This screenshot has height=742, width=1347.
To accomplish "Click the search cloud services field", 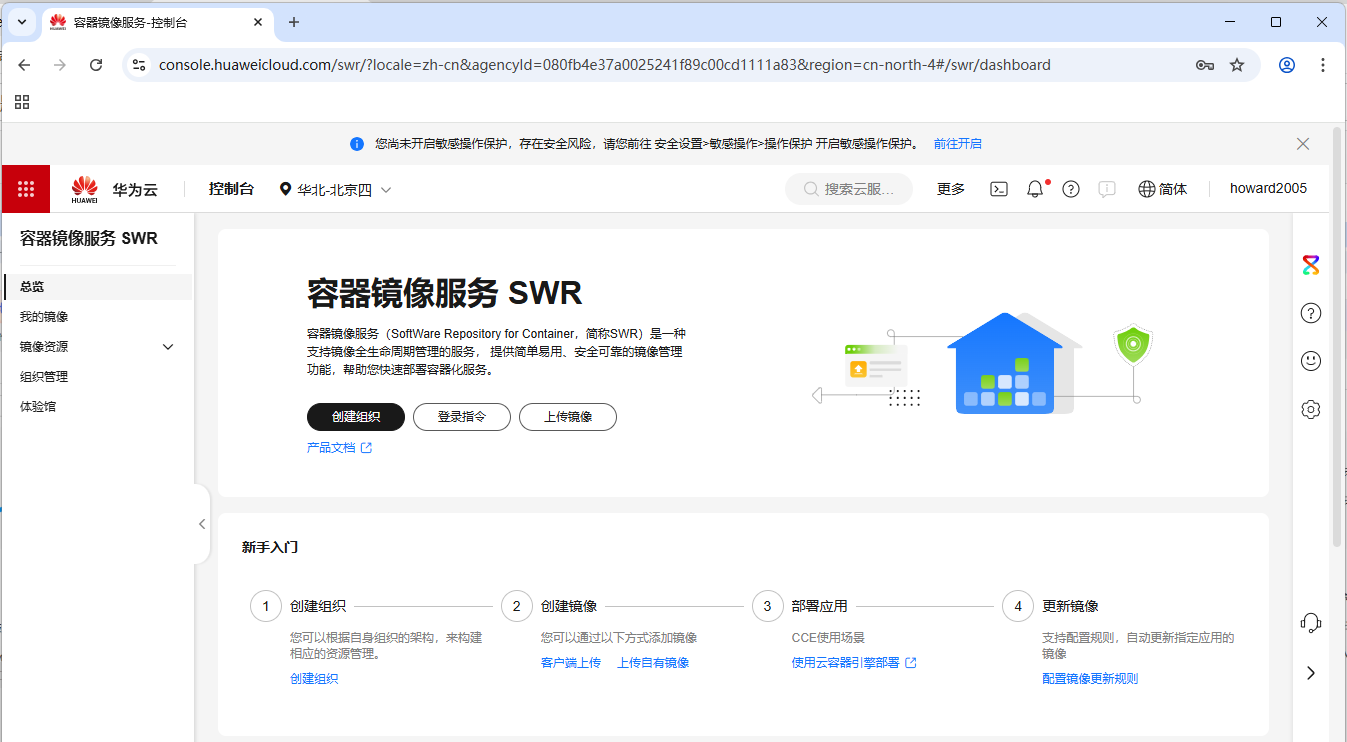I will 849,189.
